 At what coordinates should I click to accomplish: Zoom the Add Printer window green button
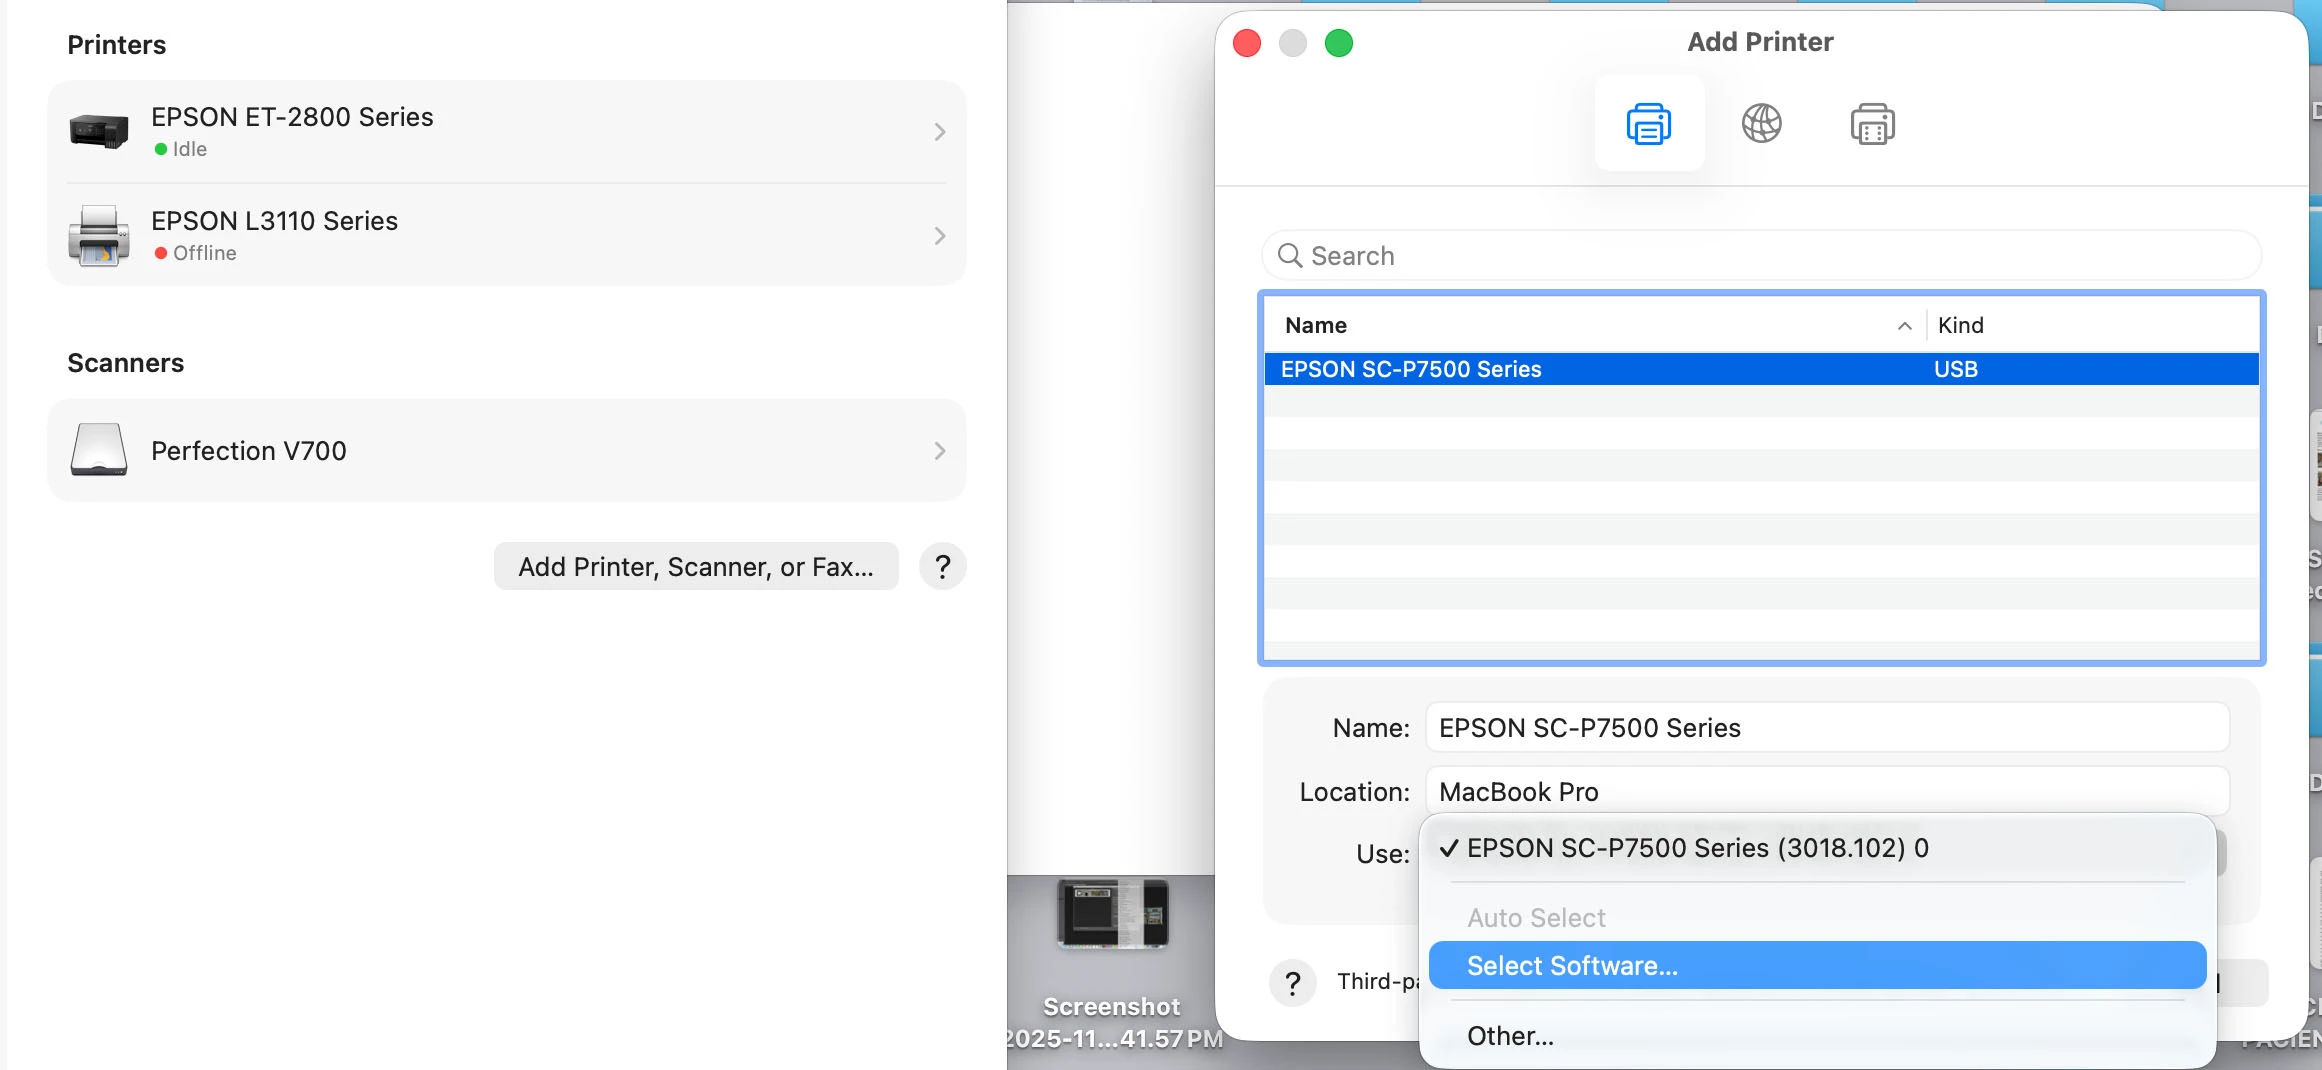[x=1338, y=43]
